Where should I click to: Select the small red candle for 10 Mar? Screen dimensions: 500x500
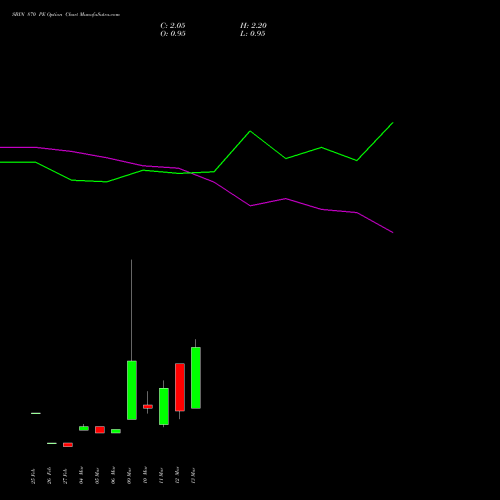(148, 407)
